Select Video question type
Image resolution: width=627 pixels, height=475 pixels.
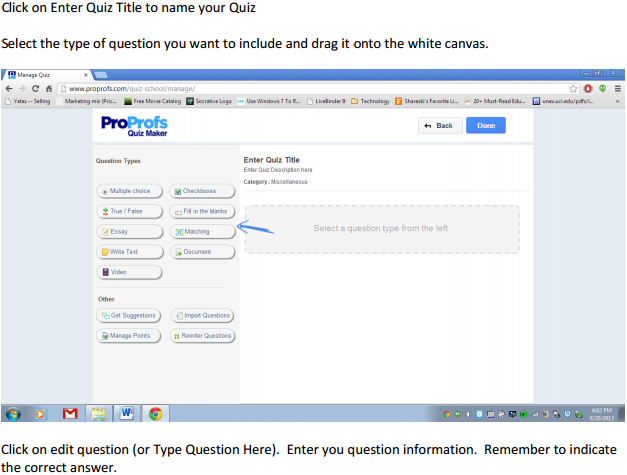(x=130, y=272)
